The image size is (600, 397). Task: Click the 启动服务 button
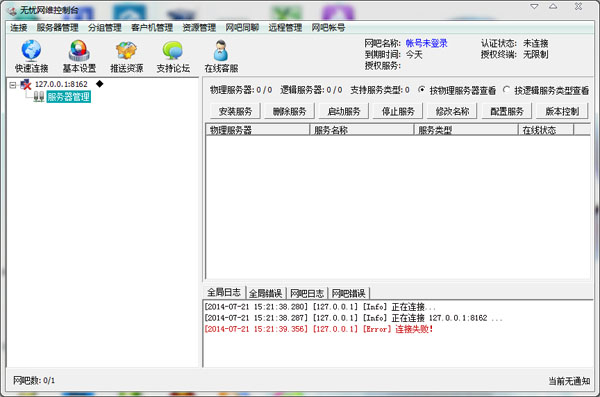pyautogui.click(x=344, y=111)
